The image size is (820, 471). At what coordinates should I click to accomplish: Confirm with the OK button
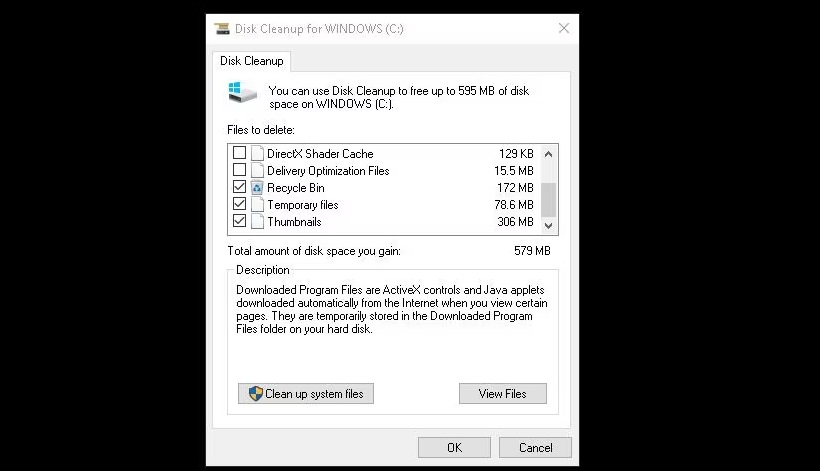454,447
